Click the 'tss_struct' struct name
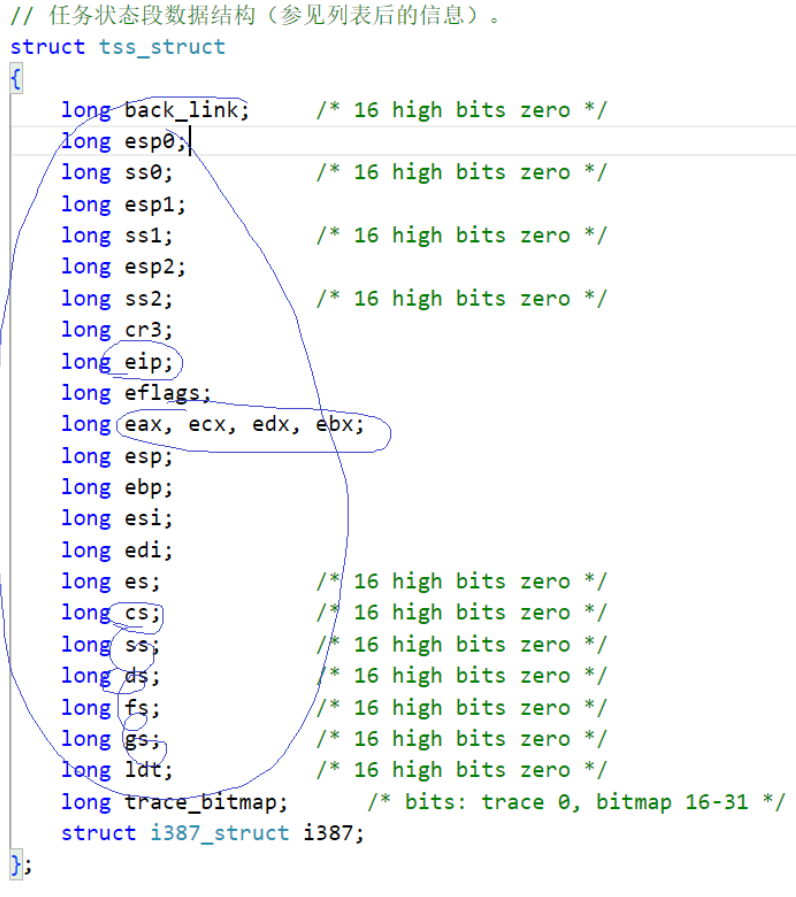796x897 pixels. [162, 47]
